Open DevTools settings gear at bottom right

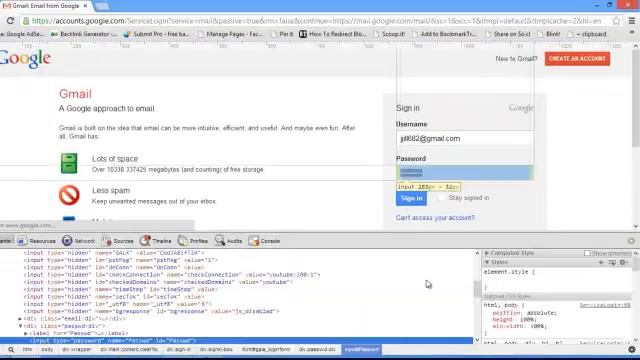[631, 349]
